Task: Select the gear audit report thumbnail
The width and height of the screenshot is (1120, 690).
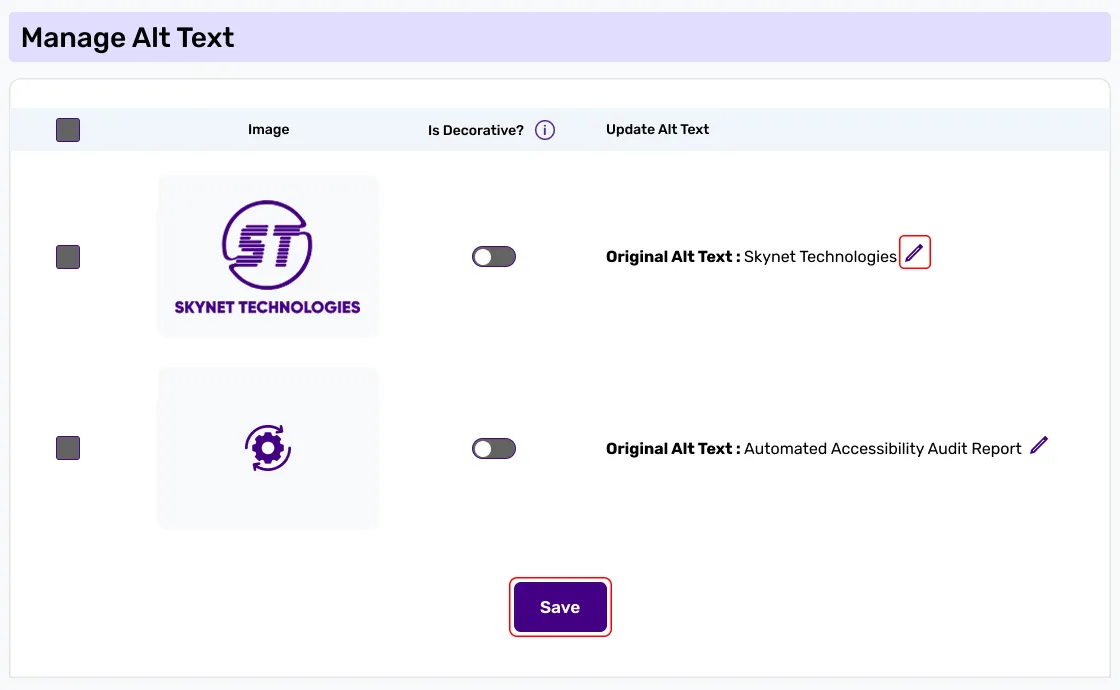Action: (268, 448)
